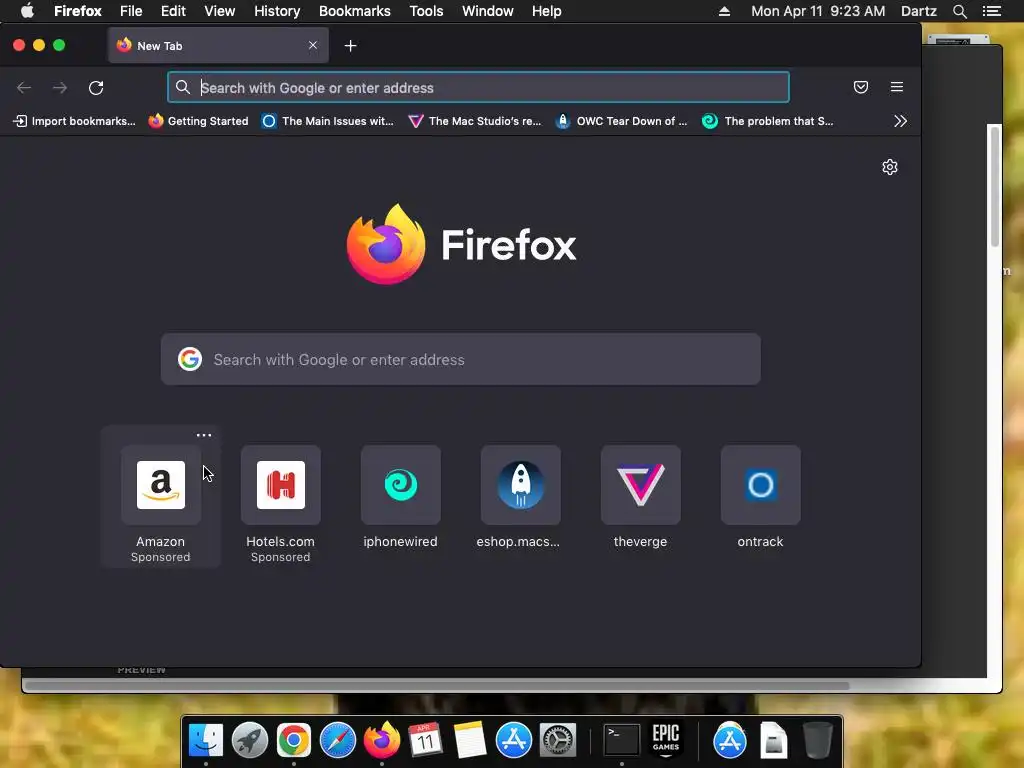The height and width of the screenshot is (768, 1024).
Task: Close the New Tab tab
Action: click(313, 45)
